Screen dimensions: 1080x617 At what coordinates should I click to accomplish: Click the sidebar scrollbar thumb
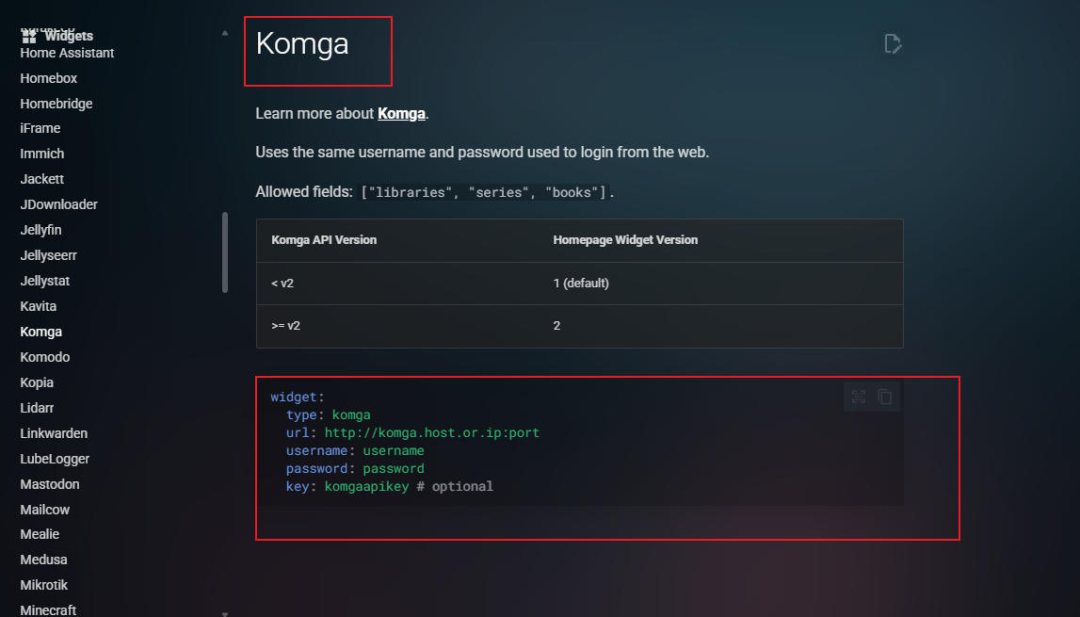pyautogui.click(x=225, y=253)
